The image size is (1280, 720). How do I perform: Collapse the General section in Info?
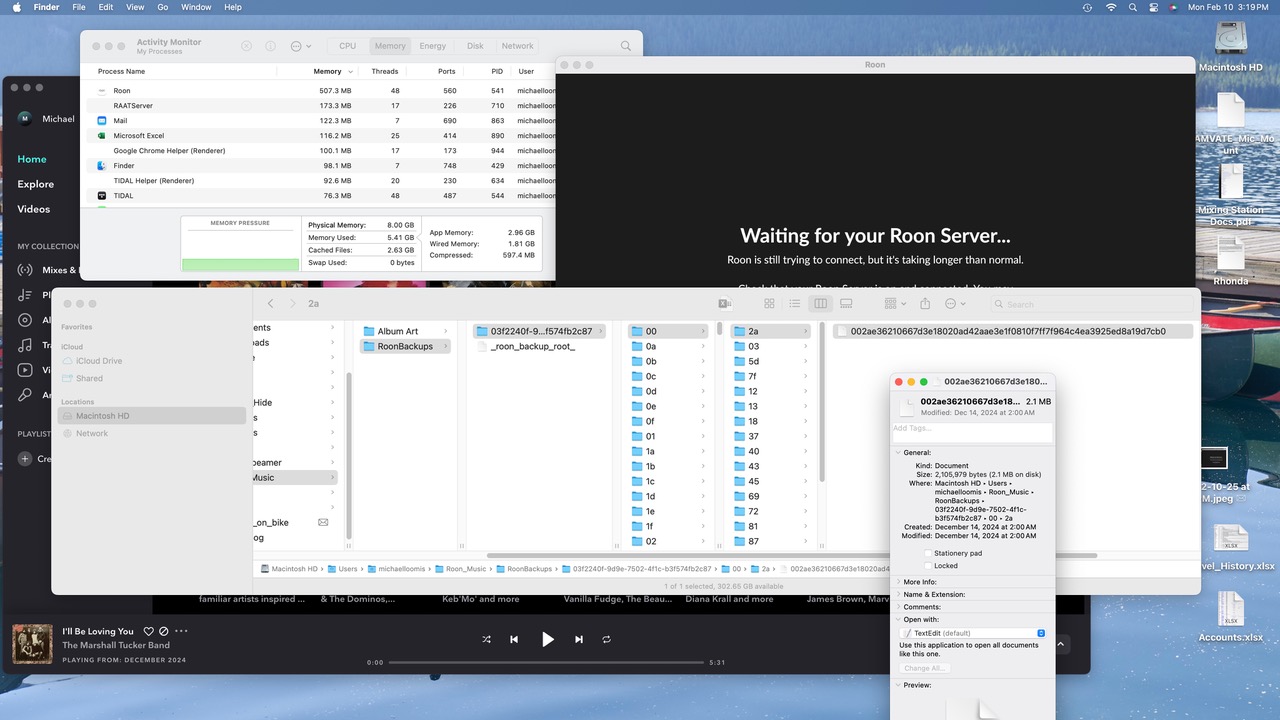898,453
